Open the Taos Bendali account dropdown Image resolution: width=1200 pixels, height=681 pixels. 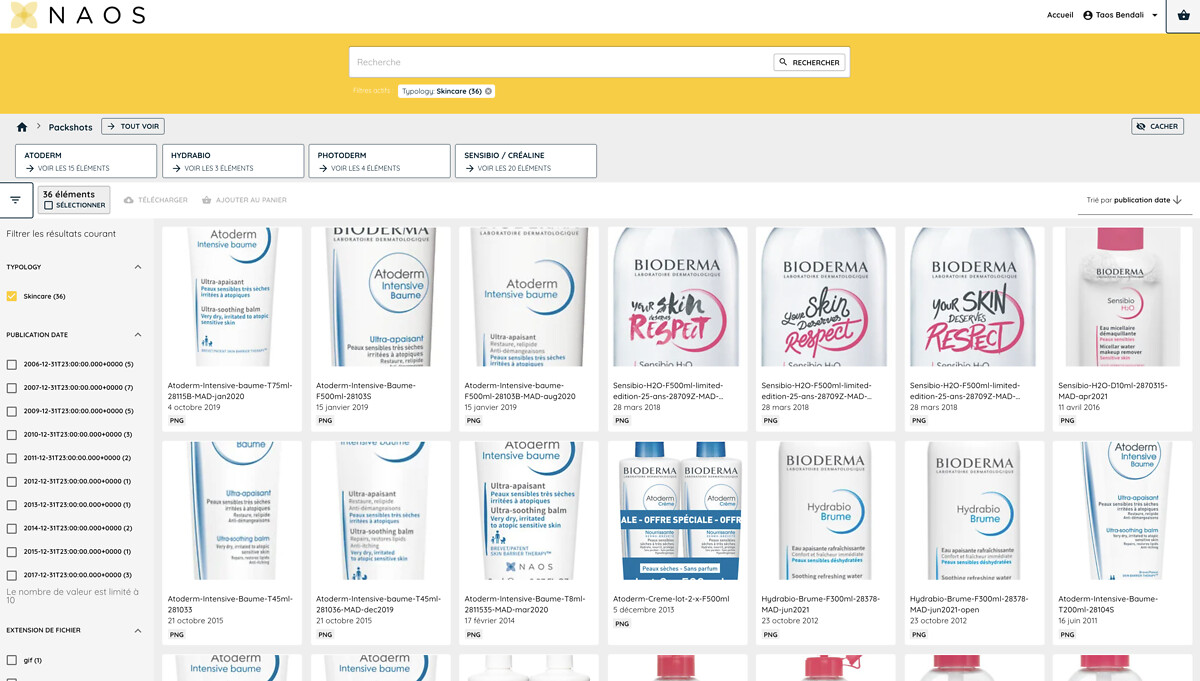[x=1121, y=15]
